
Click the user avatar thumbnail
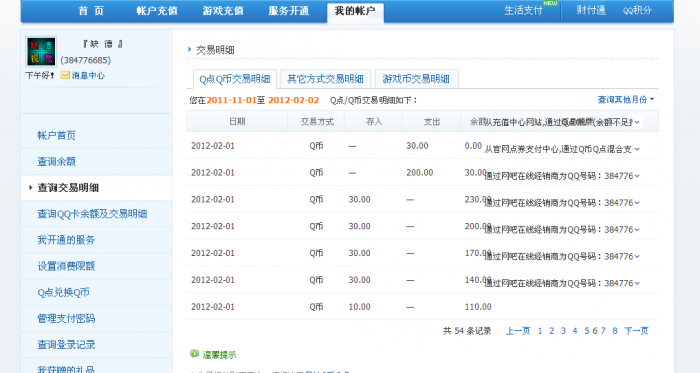(41, 51)
